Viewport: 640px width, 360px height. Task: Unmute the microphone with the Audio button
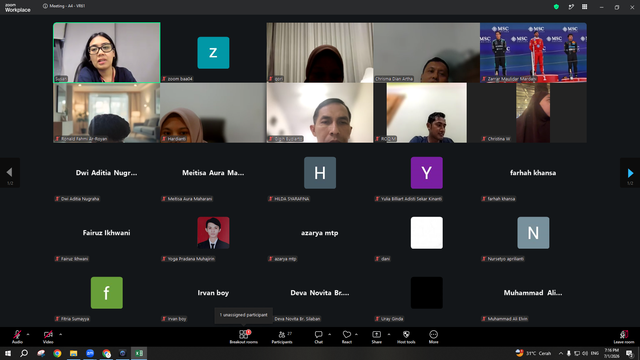tap(17, 337)
